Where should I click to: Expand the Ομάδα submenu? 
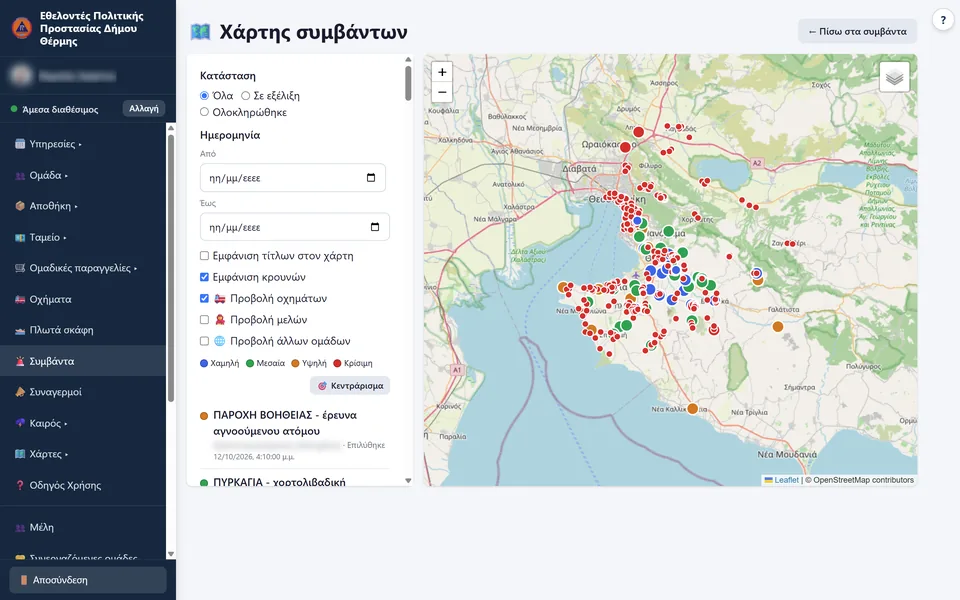coord(83,175)
